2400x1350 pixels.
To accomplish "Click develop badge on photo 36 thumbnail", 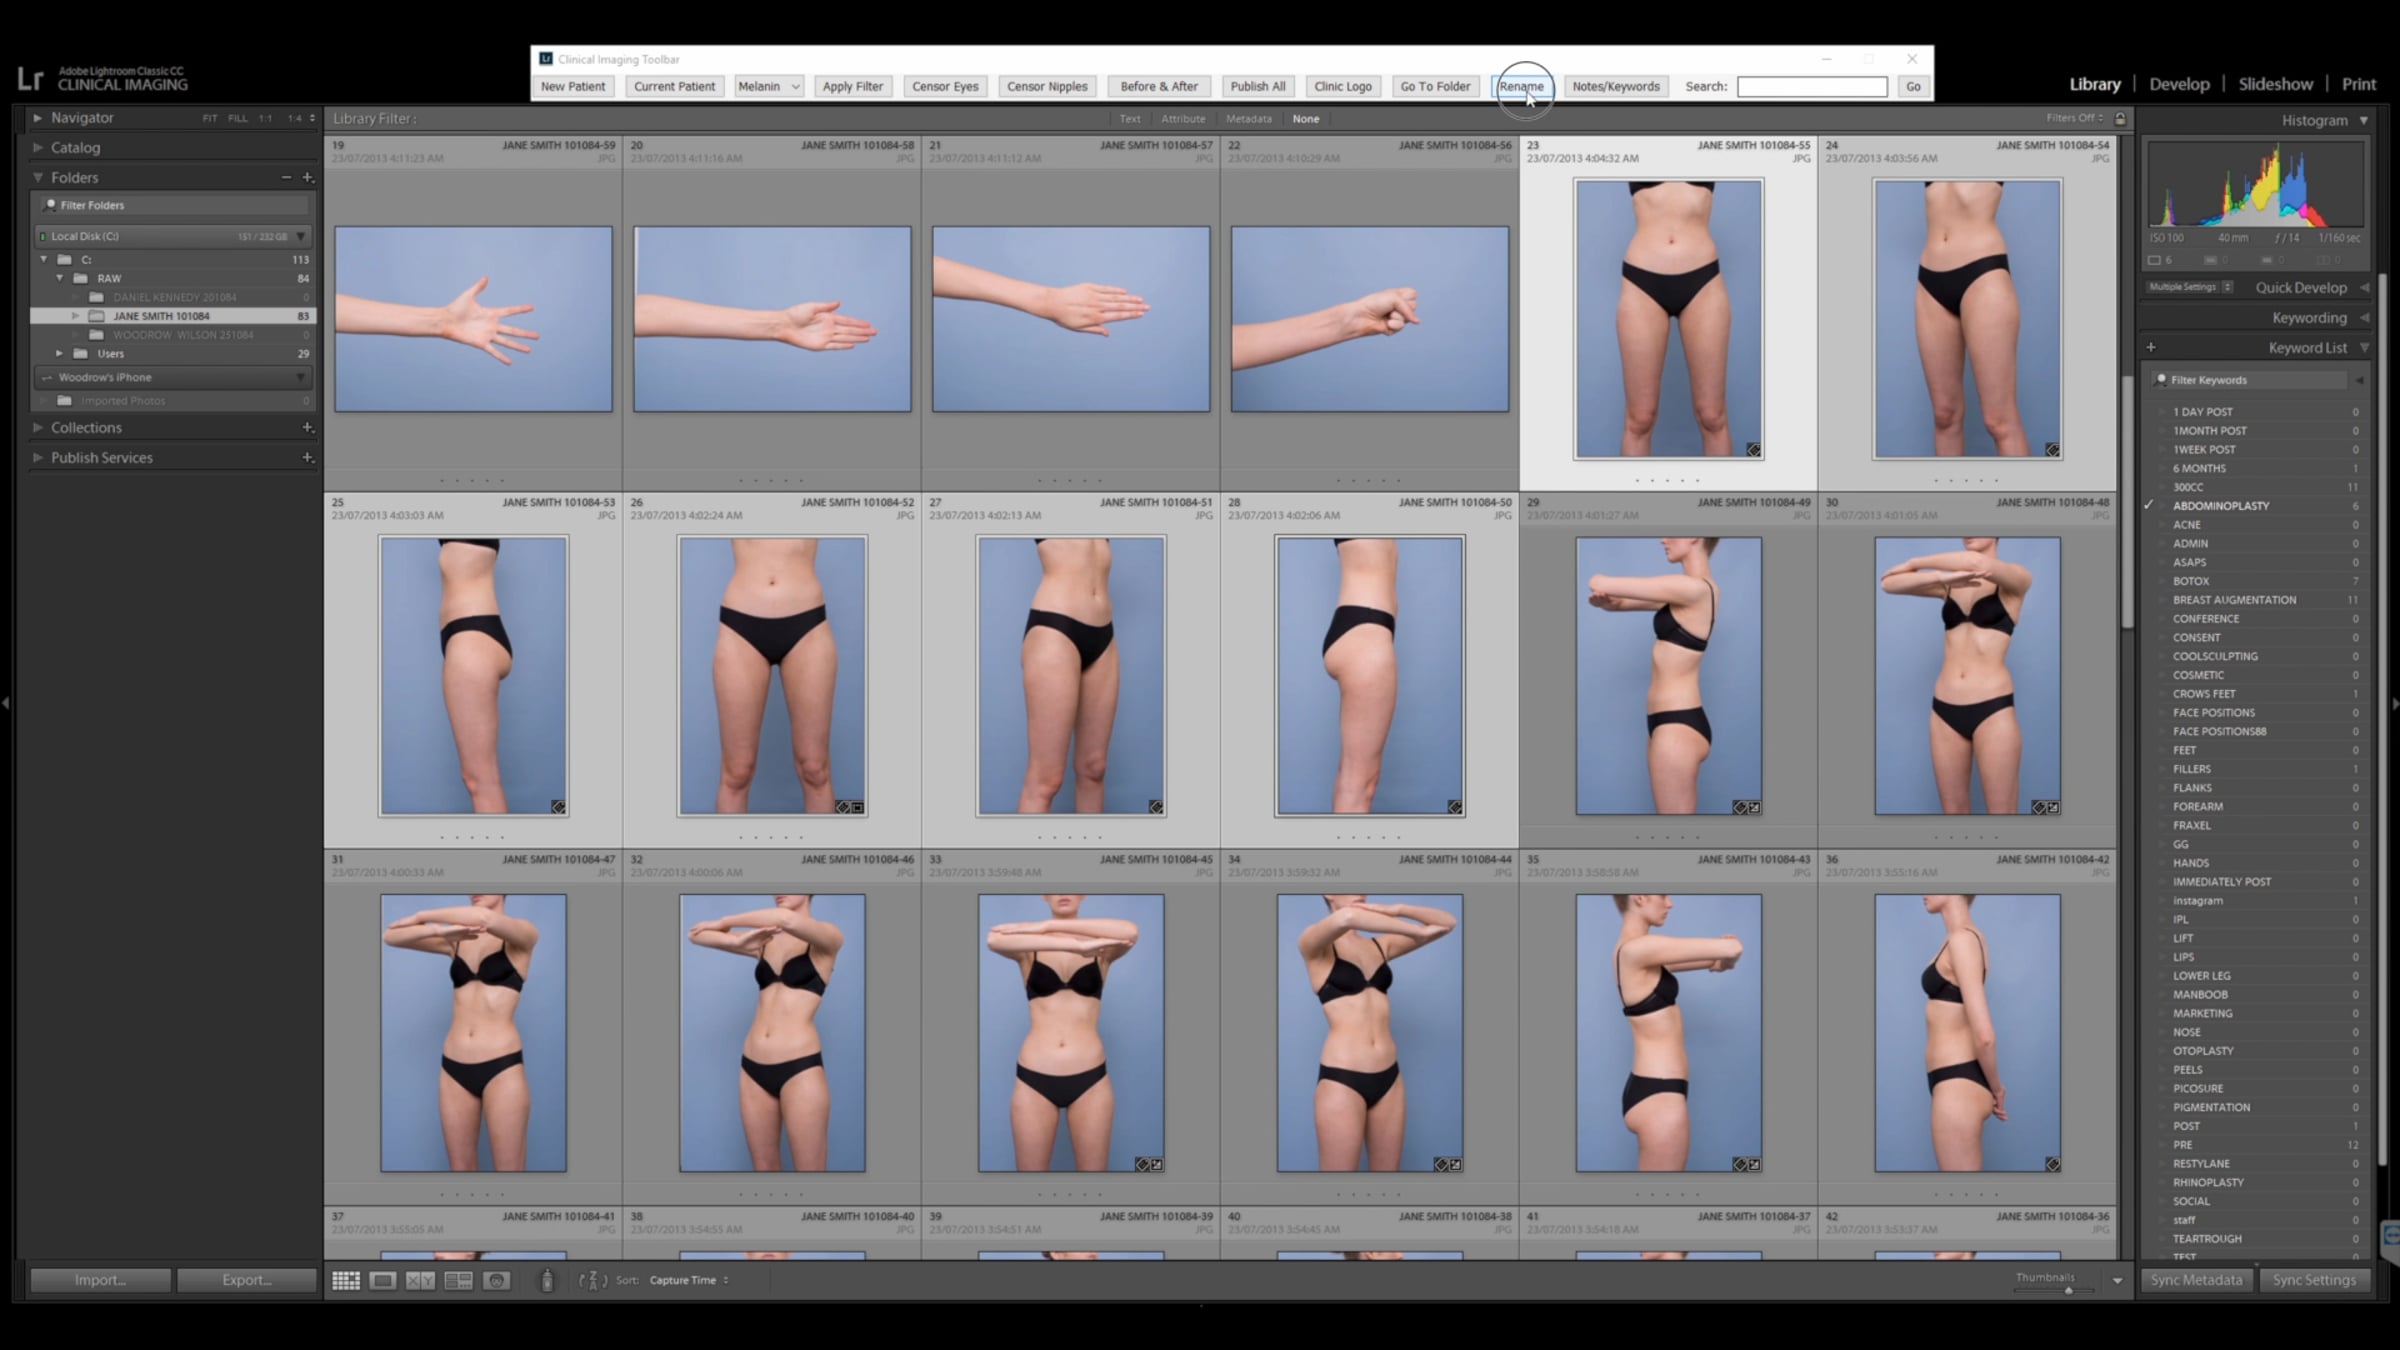I will pyautogui.click(x=2052, y=1164).
